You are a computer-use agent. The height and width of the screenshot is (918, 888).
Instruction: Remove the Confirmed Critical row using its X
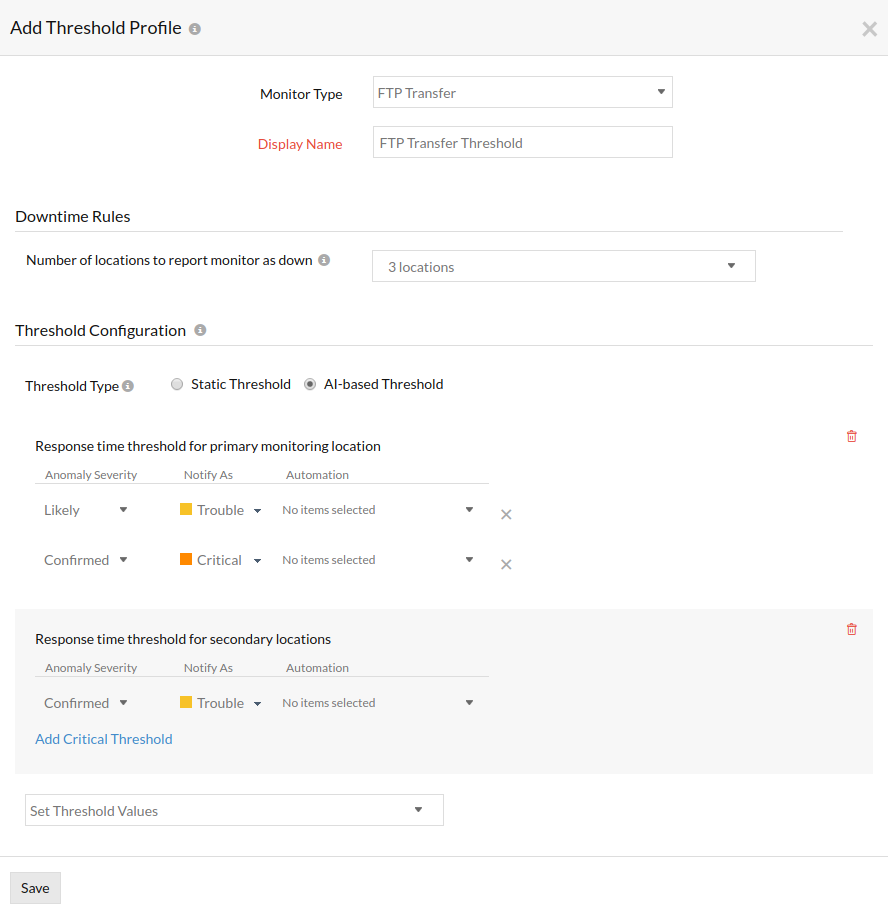506,564
